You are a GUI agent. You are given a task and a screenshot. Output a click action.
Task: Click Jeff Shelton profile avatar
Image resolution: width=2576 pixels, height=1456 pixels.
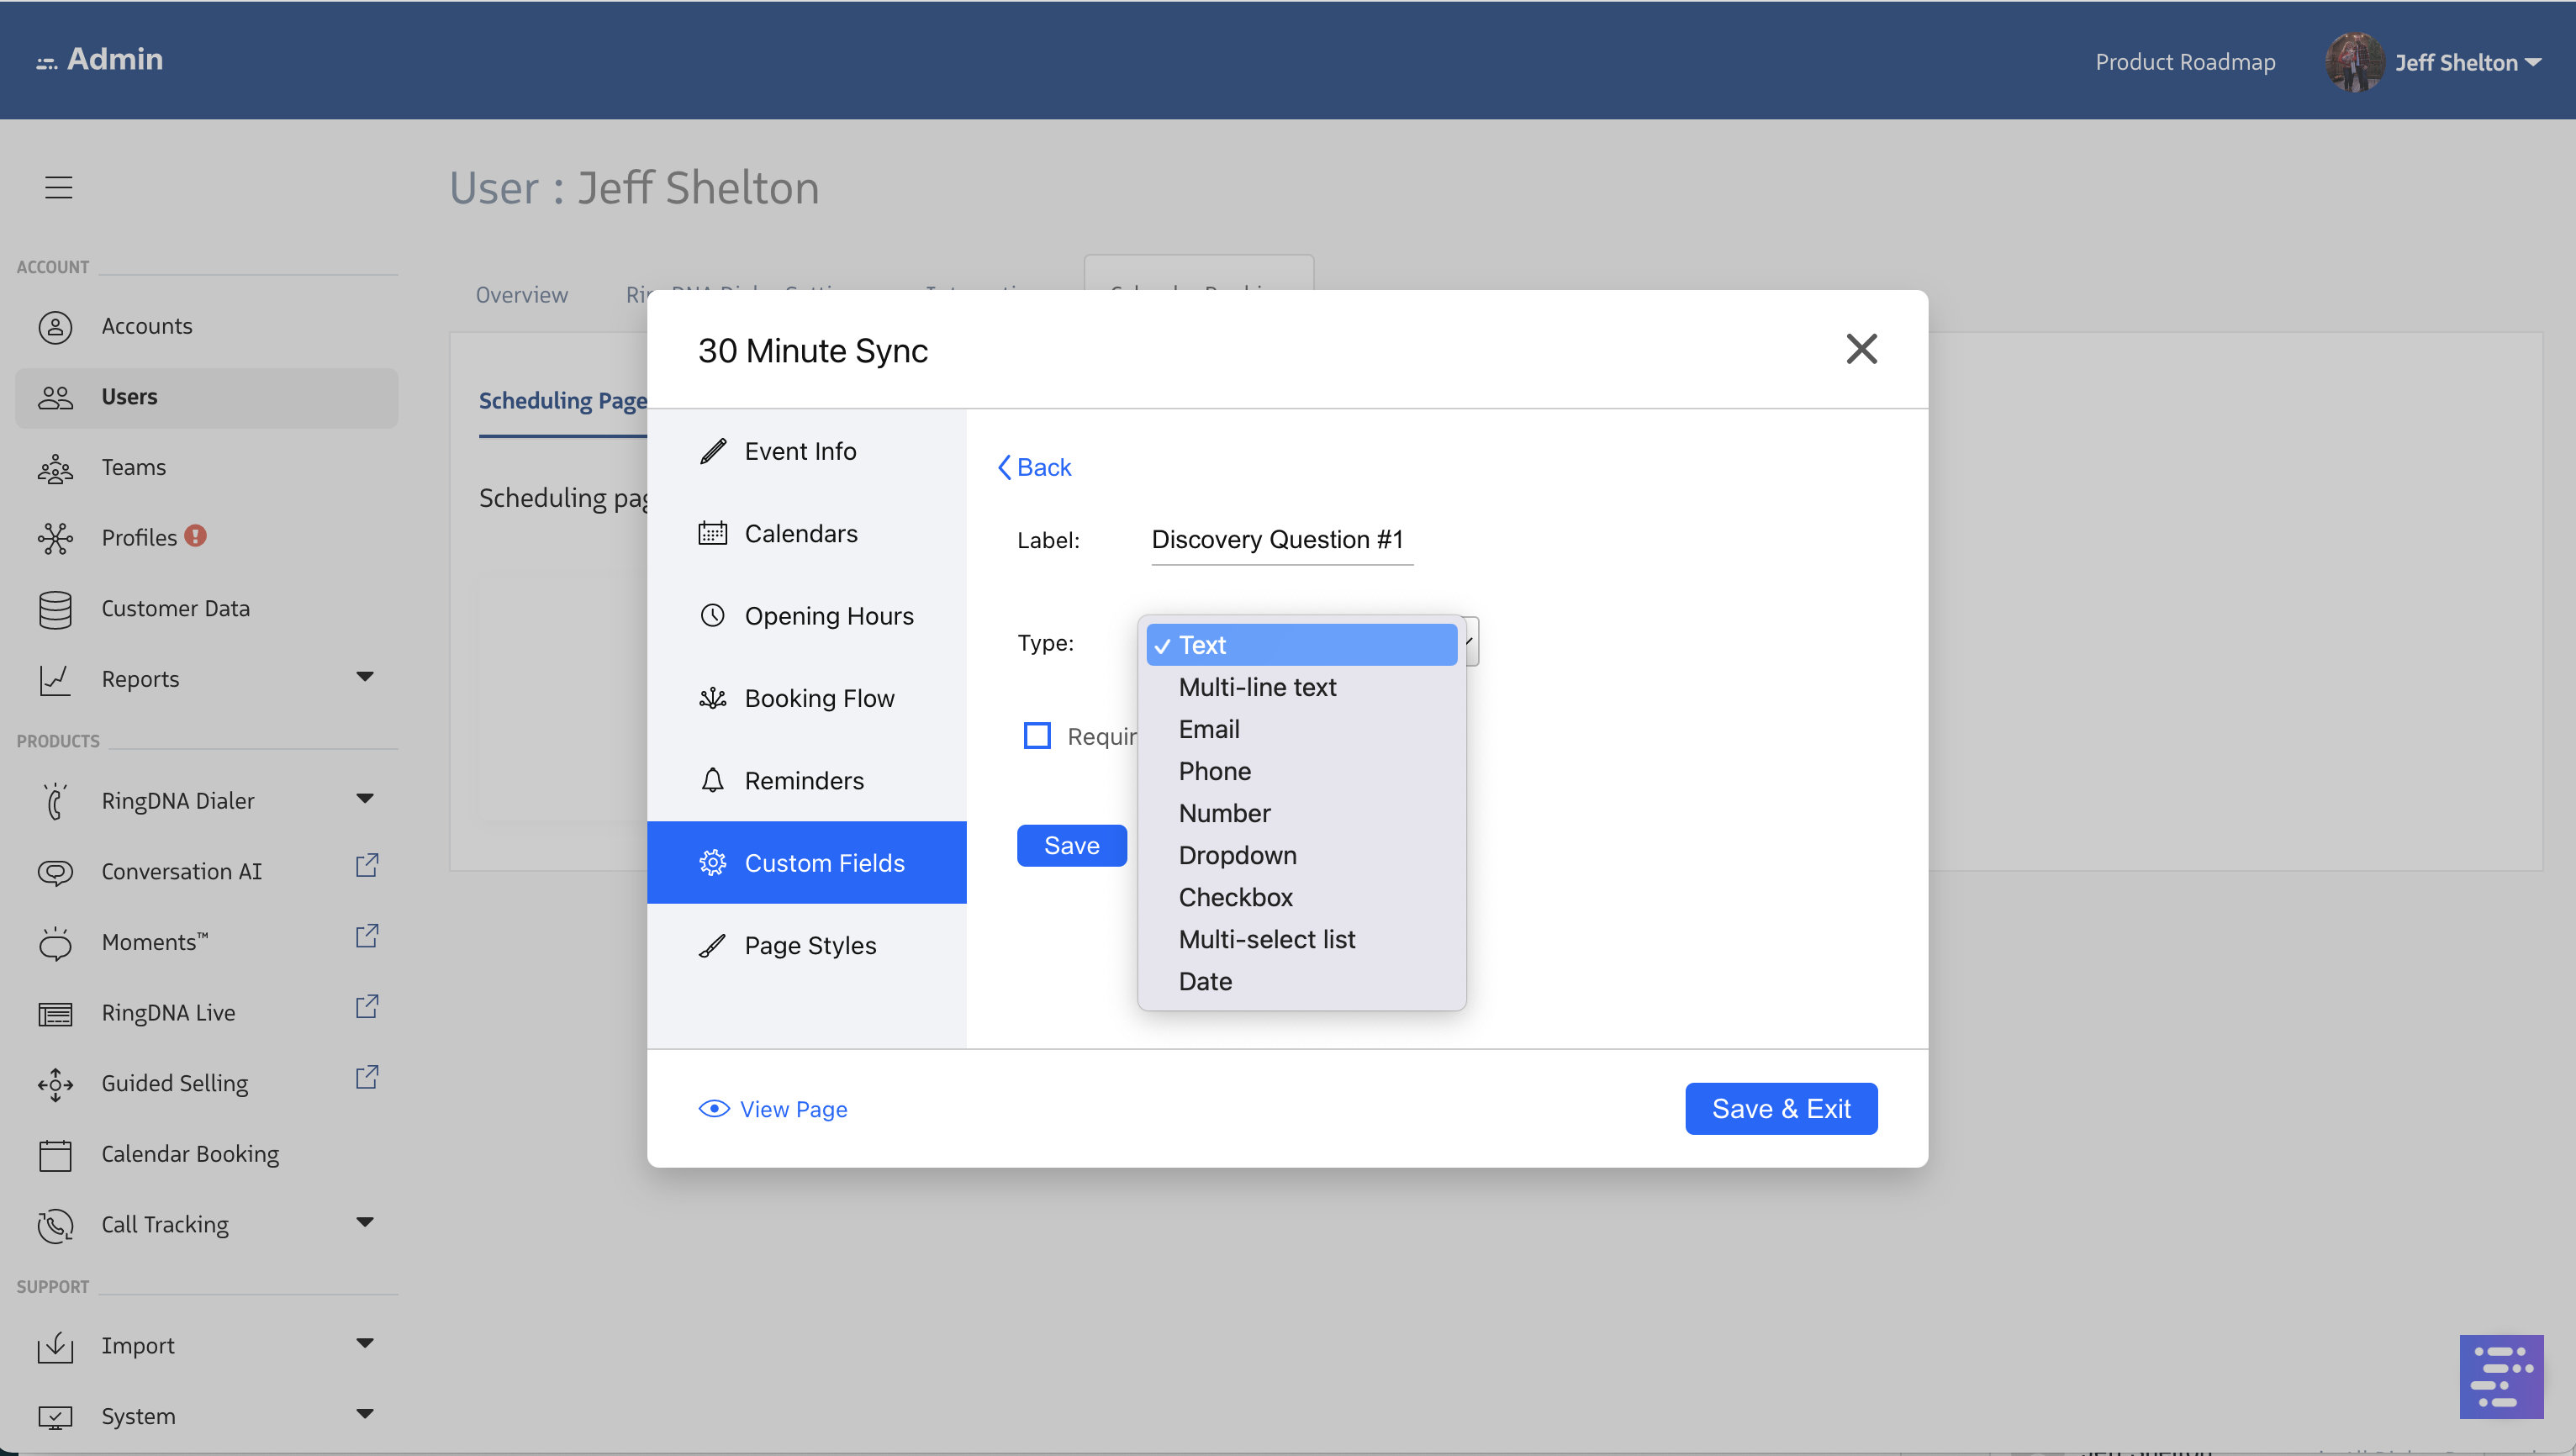(x=2354, y=62)
